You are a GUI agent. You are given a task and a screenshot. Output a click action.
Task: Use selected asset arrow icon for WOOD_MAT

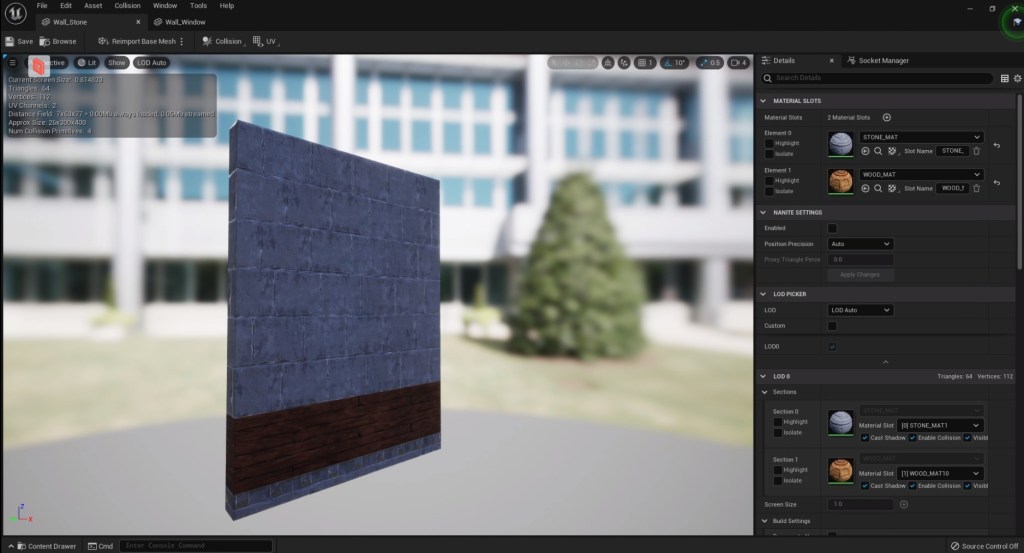(x=865, y=188)
